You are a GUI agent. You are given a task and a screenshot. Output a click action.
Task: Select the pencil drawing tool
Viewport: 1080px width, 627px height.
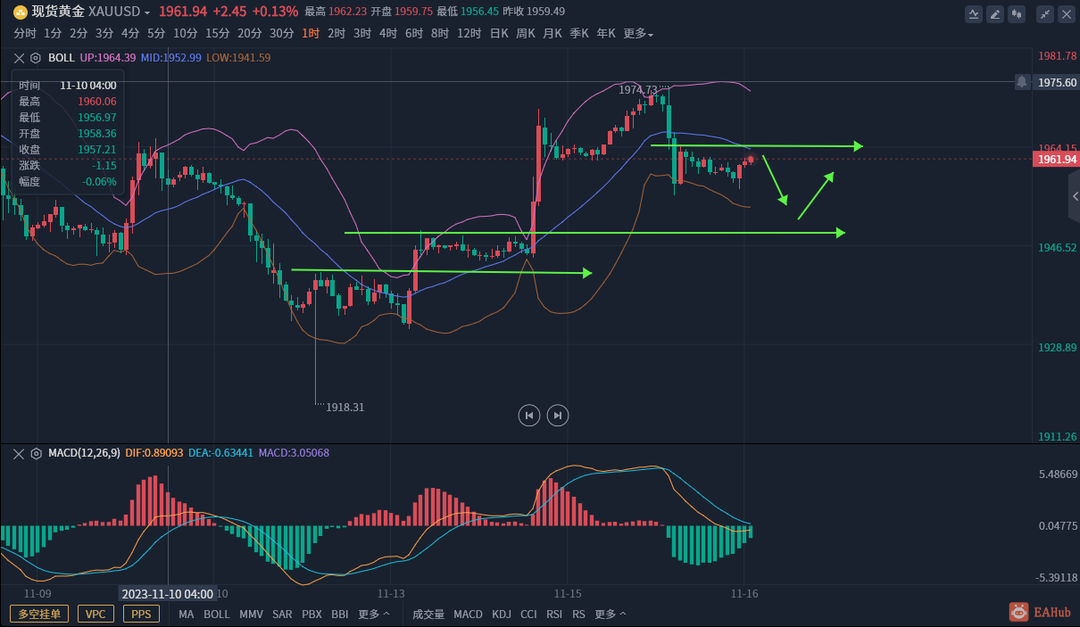pyautogui.click(x=995, y=14)
